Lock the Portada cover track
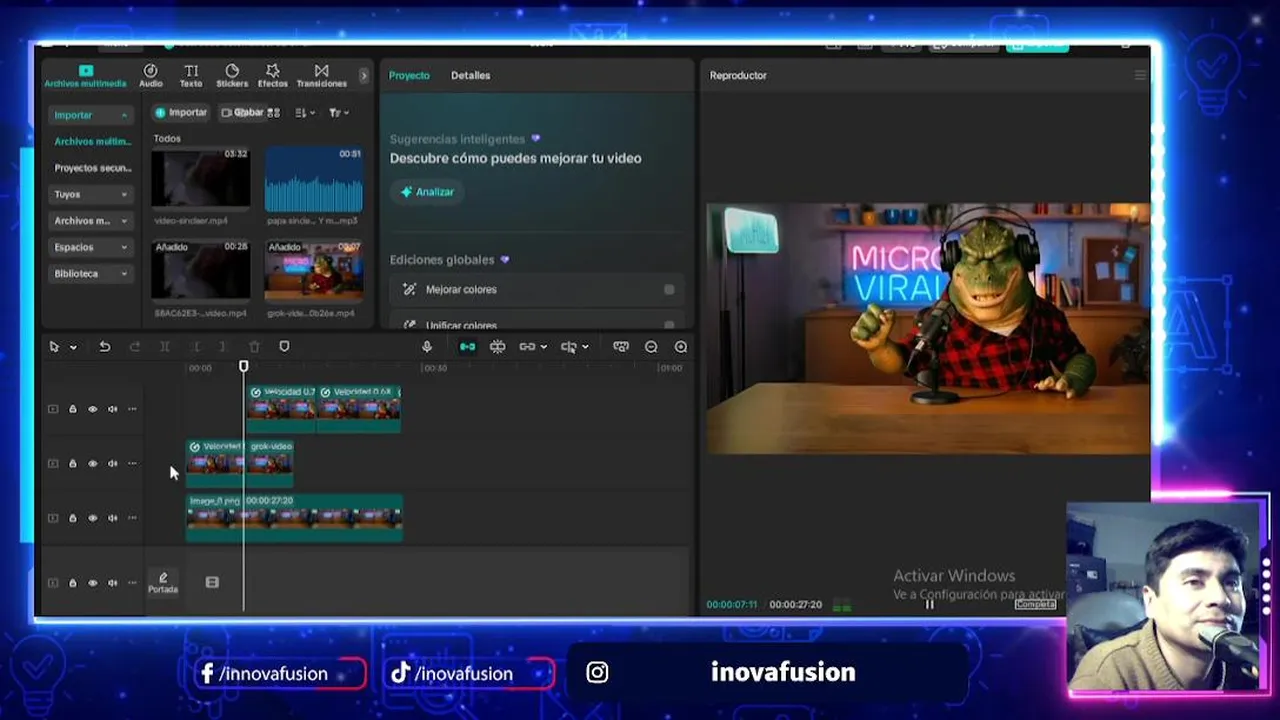The image size is (1280, 720). tap(72, 583)
